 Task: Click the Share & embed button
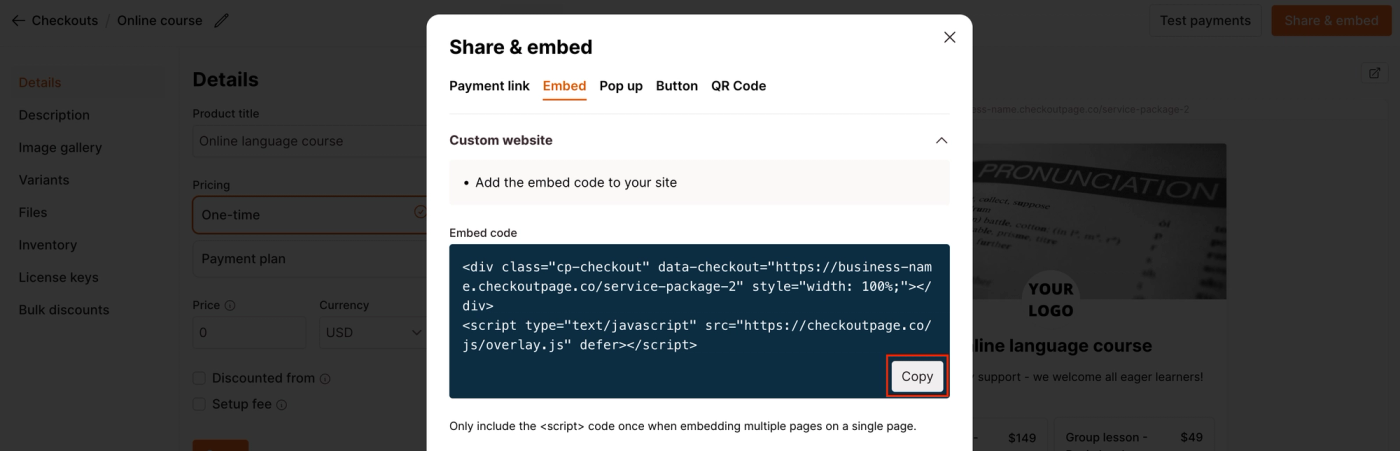1331,20
